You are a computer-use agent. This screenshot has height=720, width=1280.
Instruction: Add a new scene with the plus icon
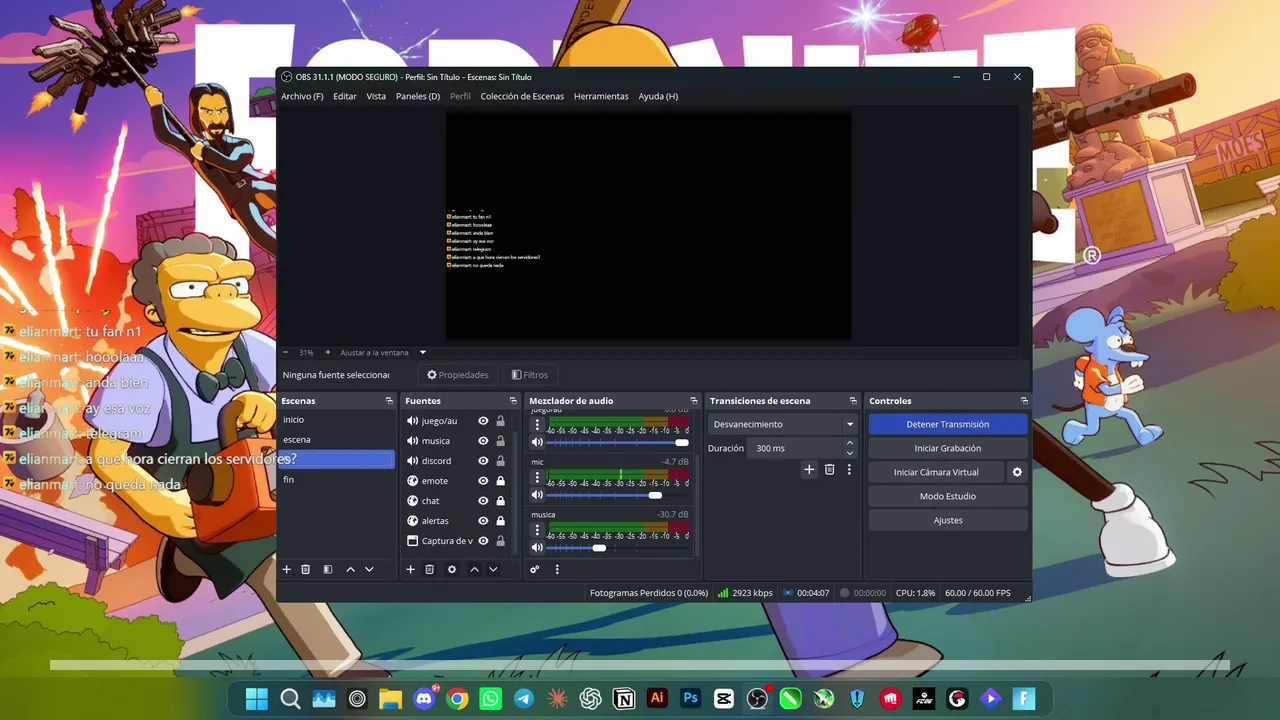pos(286,569)
